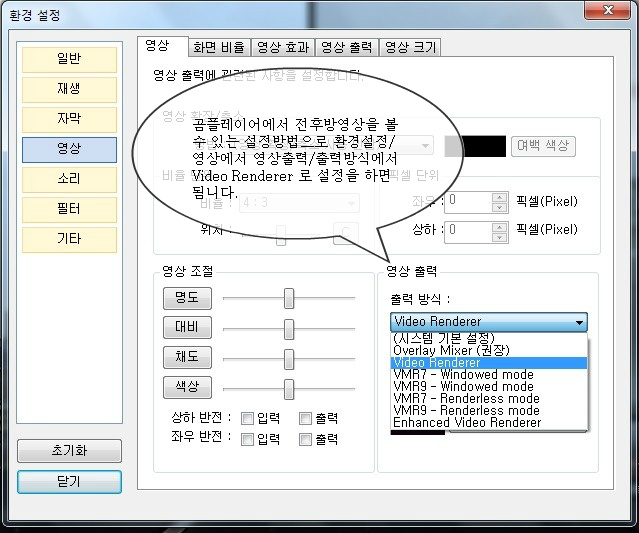Select the first 영상 tab
Image resolution: width=639 pixels, height=533 pixels.
[162, 46]
